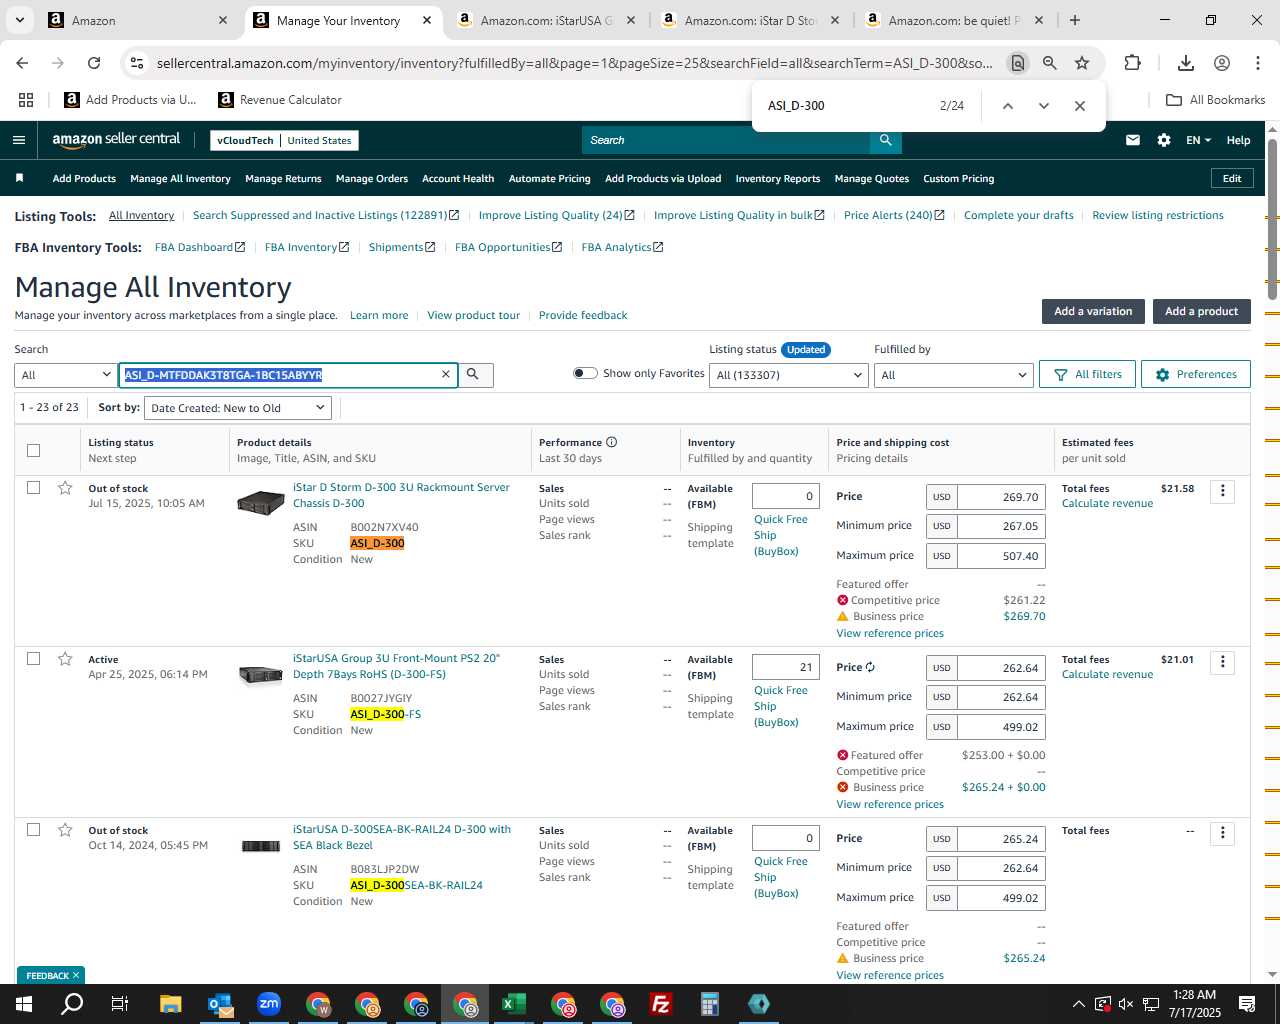Open the Fulfilled by dropdown
Image resolution: width=1280 pixels, height=1024 pixels.
952,375
